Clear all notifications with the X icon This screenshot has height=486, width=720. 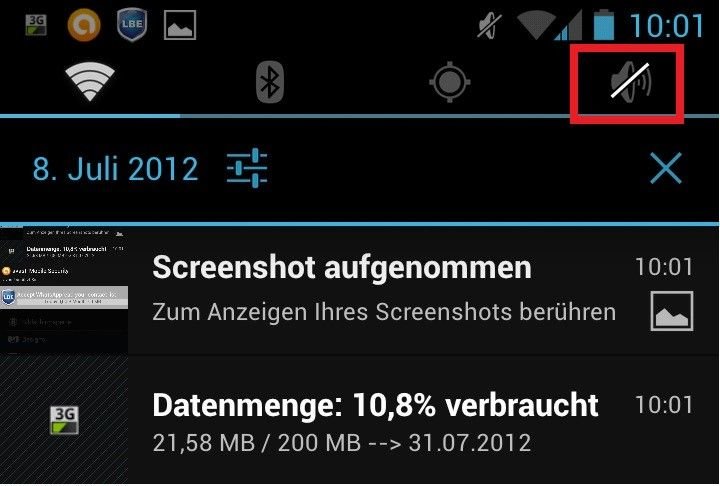[x=666, y=168]
